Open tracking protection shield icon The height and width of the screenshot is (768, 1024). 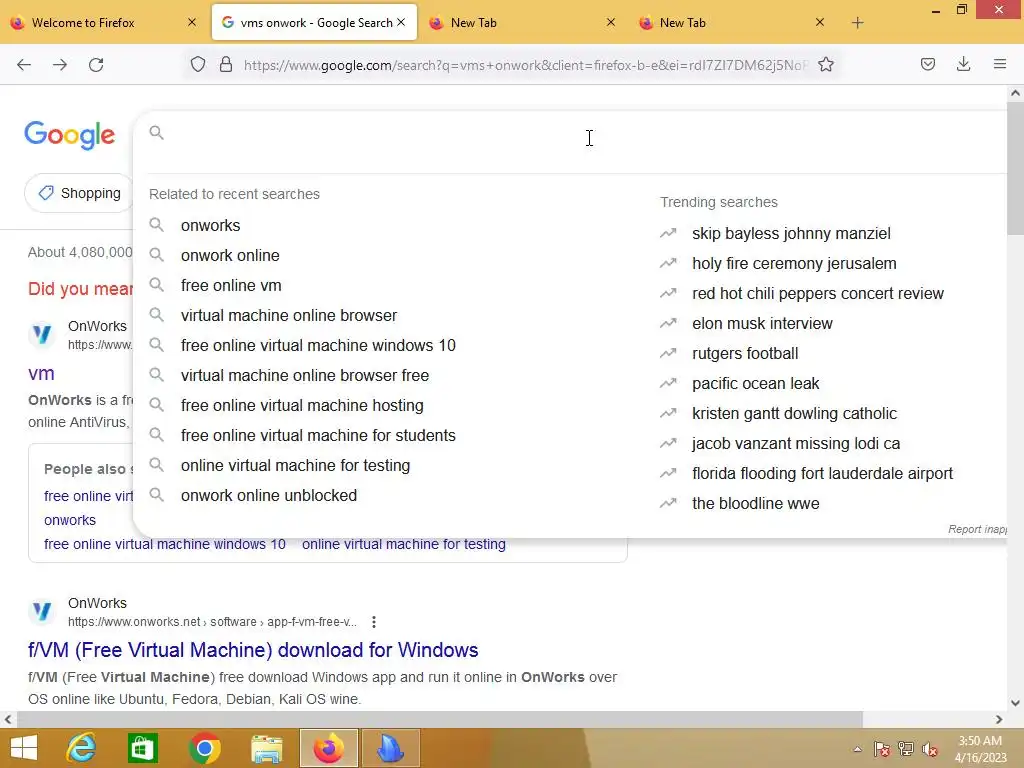(198, 65)
